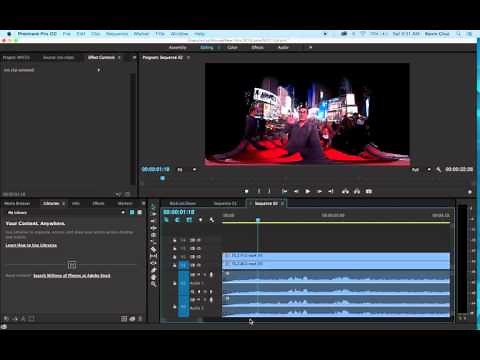Open the Effects workspace
This screenshot has width=480, height=360.
coord(257,48)
